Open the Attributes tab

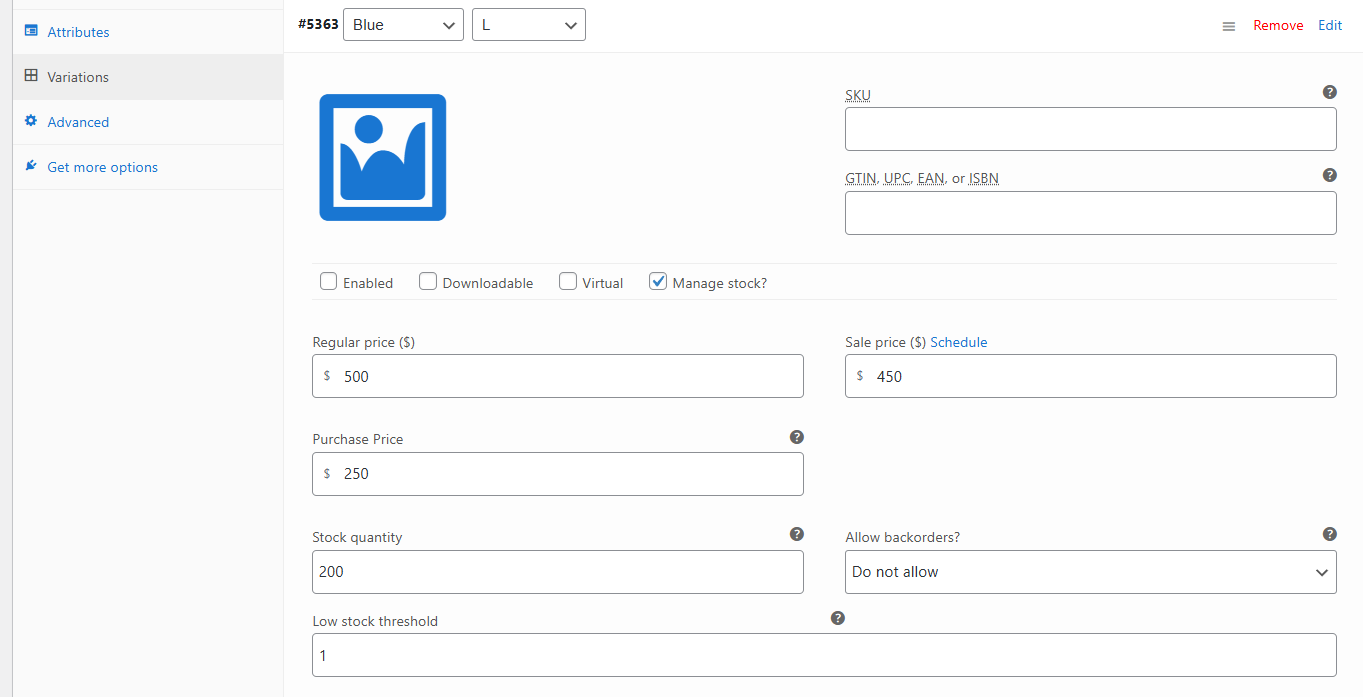tap(78, 32)
